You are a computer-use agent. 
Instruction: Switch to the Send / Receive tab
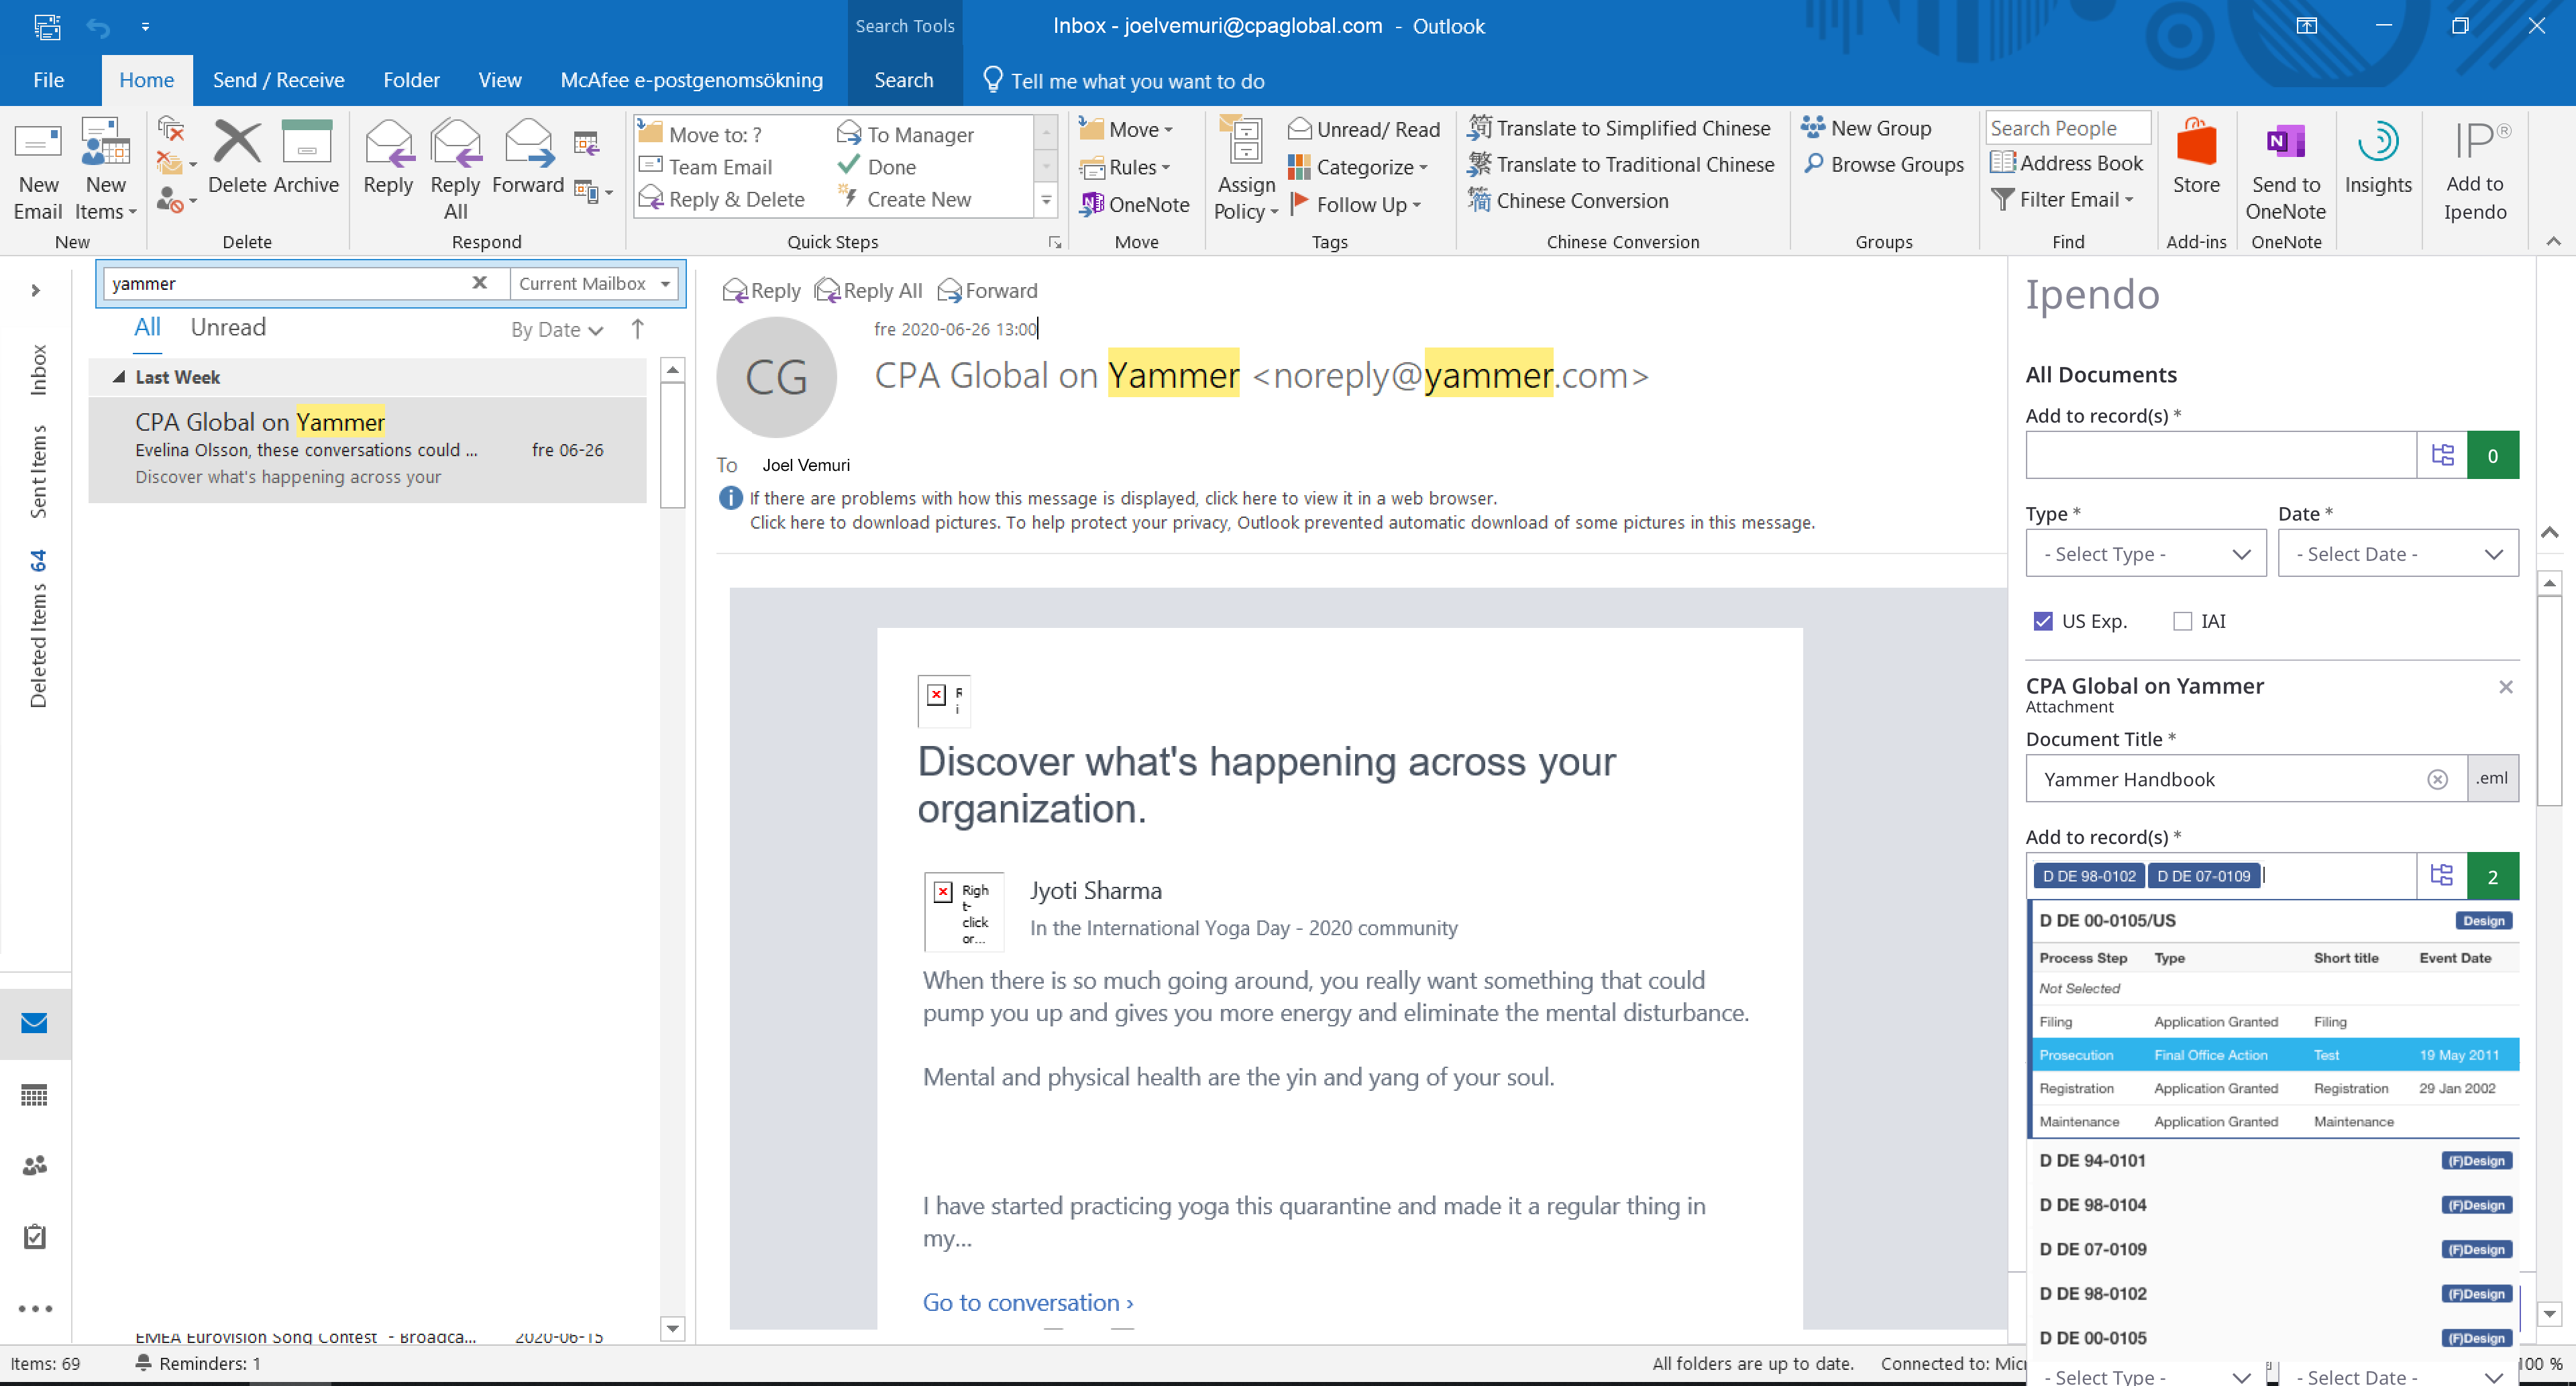278,80
